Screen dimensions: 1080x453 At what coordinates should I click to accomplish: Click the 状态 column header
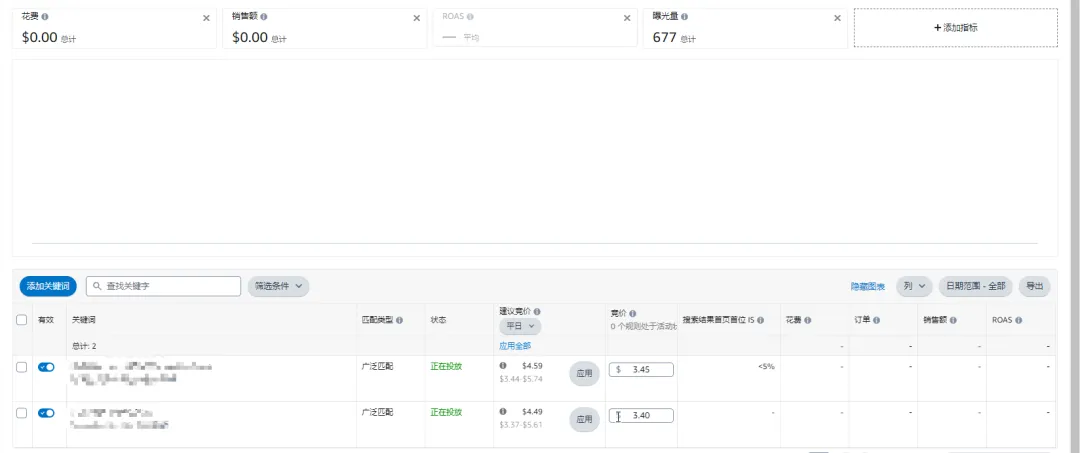pyautogui.click(x=439, y=320)
